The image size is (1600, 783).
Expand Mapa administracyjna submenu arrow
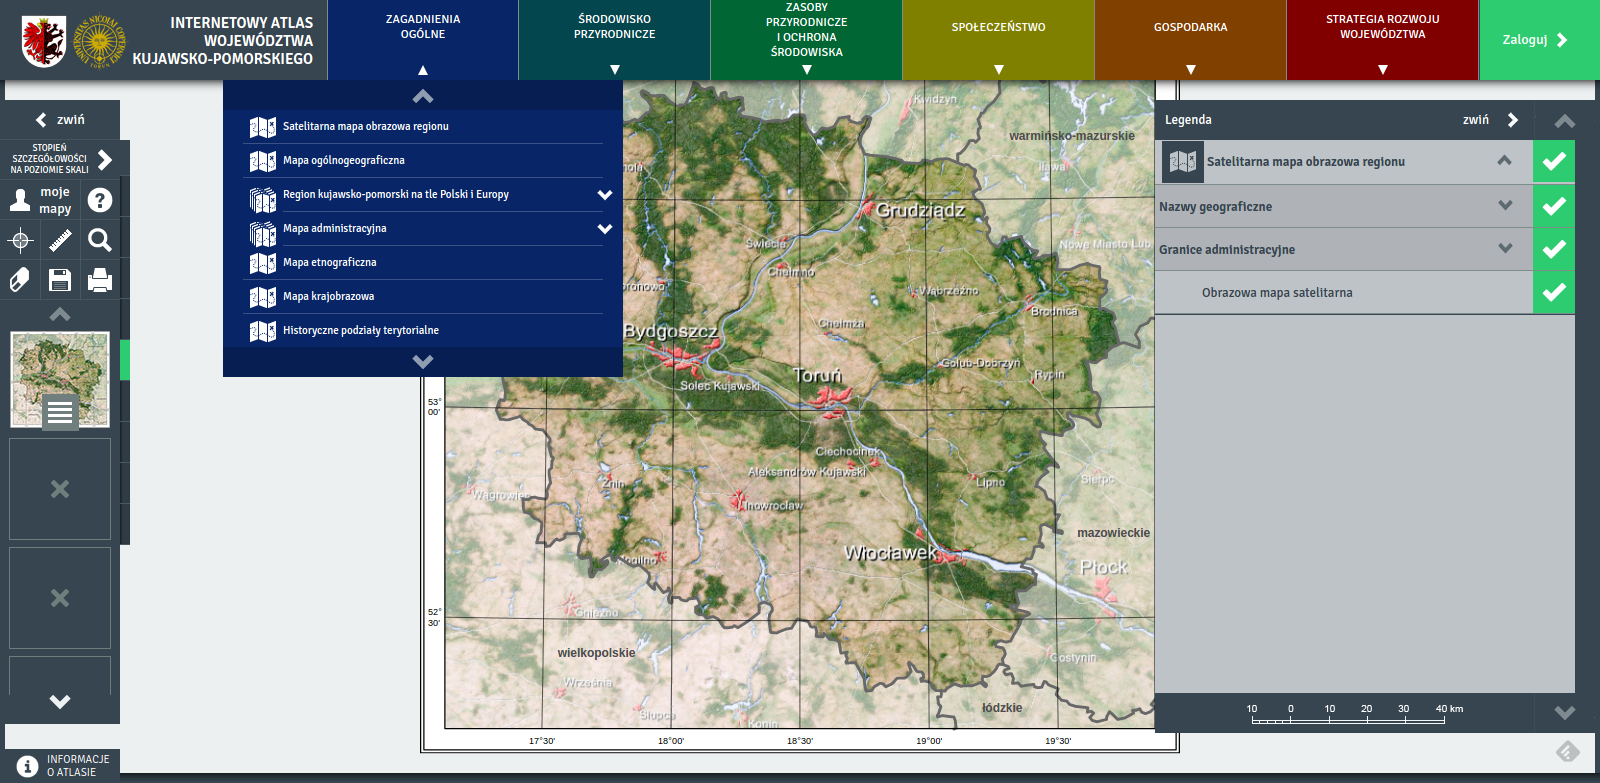604,229
